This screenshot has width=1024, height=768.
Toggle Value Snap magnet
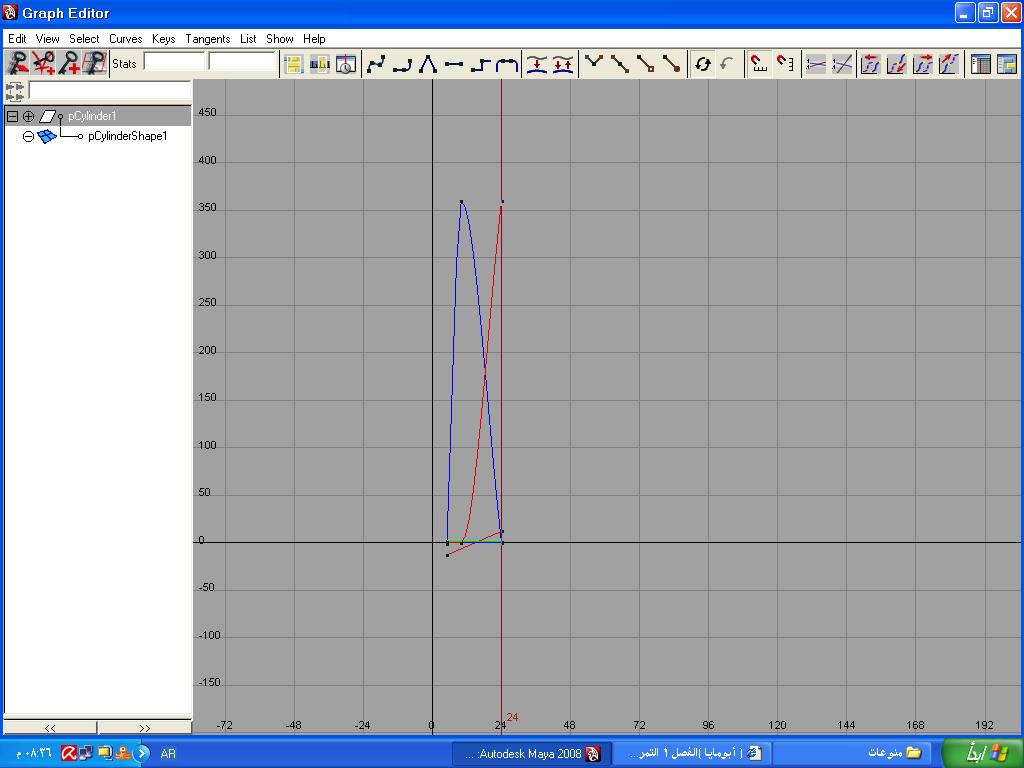point(785,64)
